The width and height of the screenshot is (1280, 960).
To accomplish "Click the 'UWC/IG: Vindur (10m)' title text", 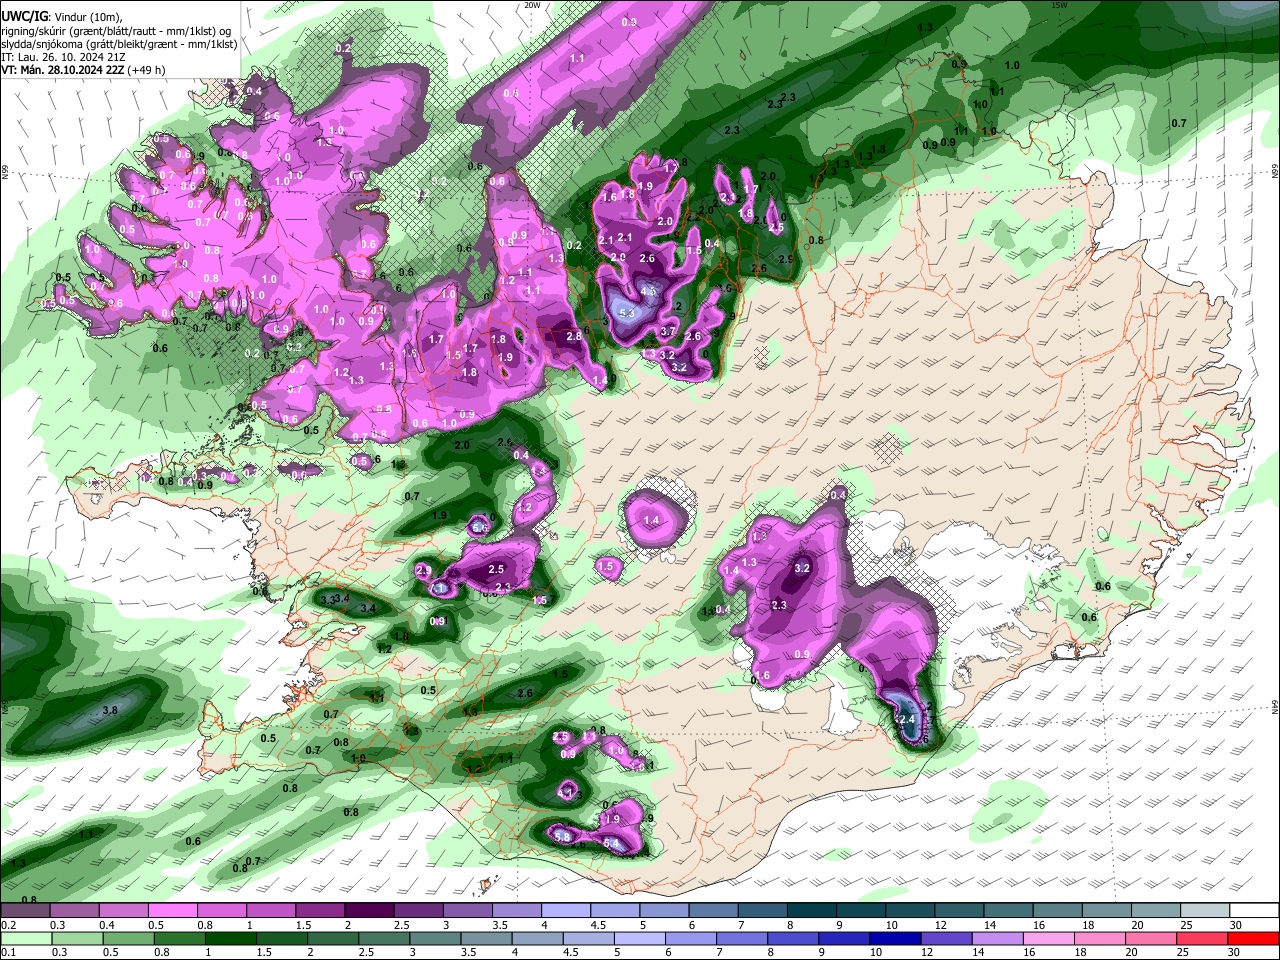I will click(60, 18).
